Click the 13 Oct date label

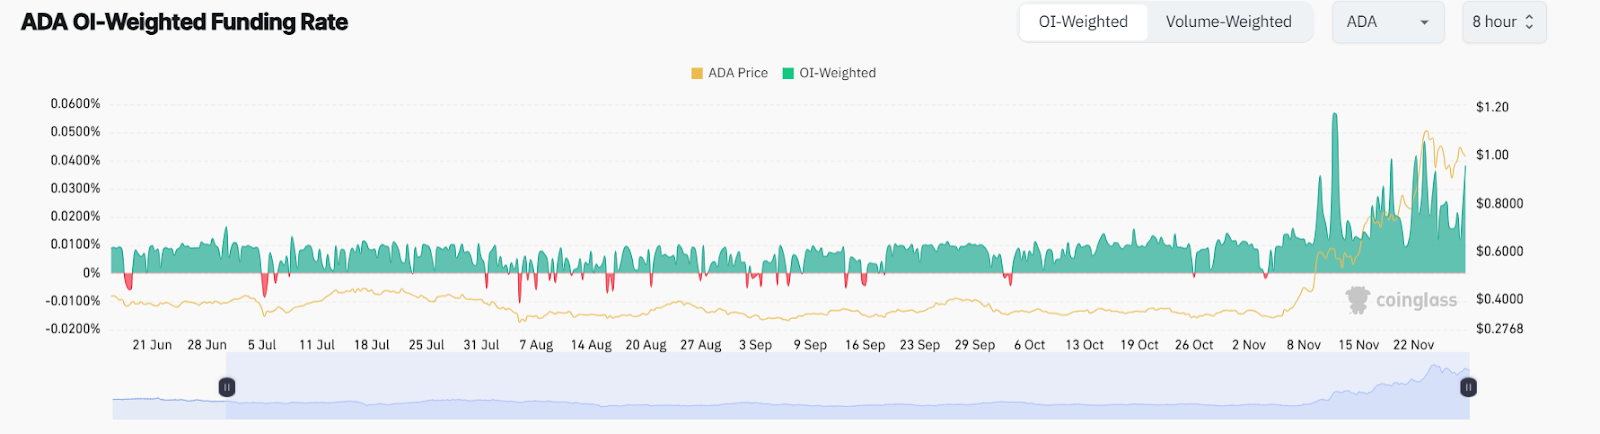coord(1084,345)
